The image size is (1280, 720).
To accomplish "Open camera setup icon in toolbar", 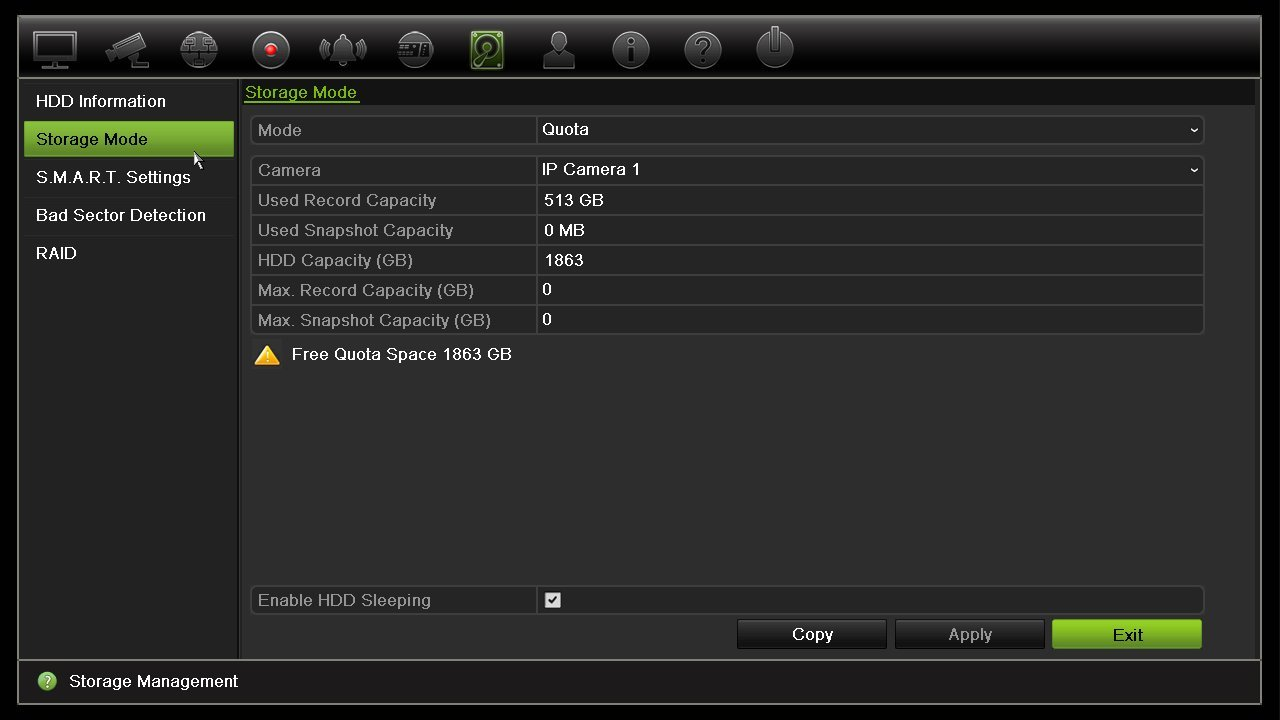I will (x=127, y=49).
